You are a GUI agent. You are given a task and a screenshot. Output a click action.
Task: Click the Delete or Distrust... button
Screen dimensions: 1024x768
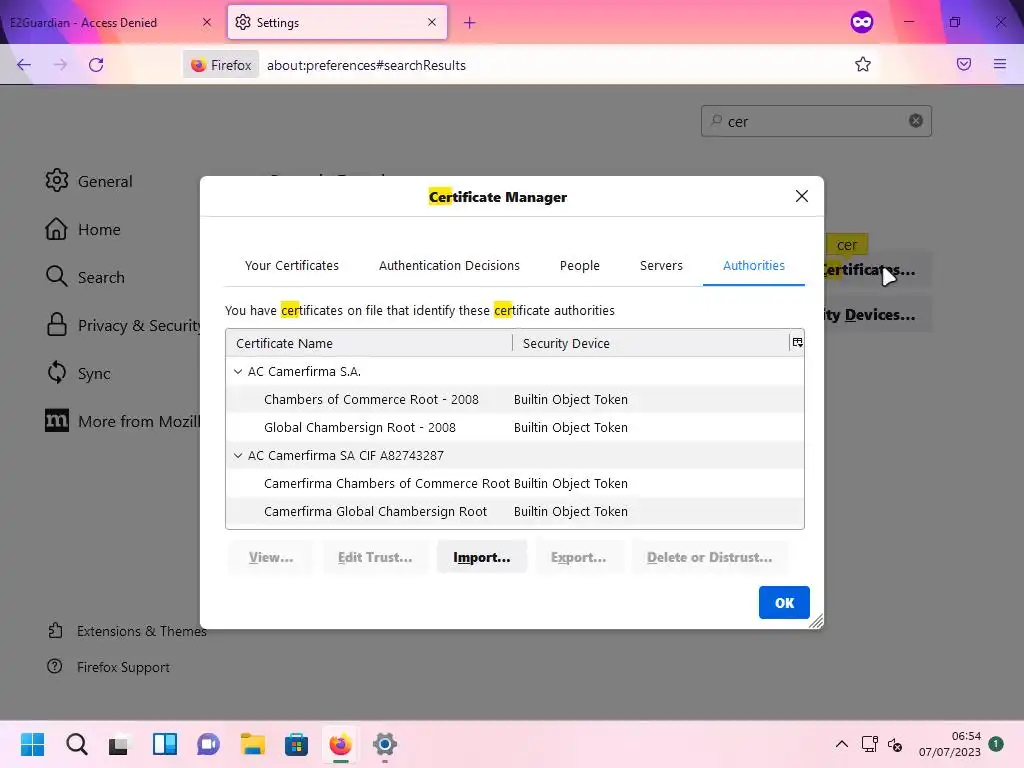tap(709, 557)
